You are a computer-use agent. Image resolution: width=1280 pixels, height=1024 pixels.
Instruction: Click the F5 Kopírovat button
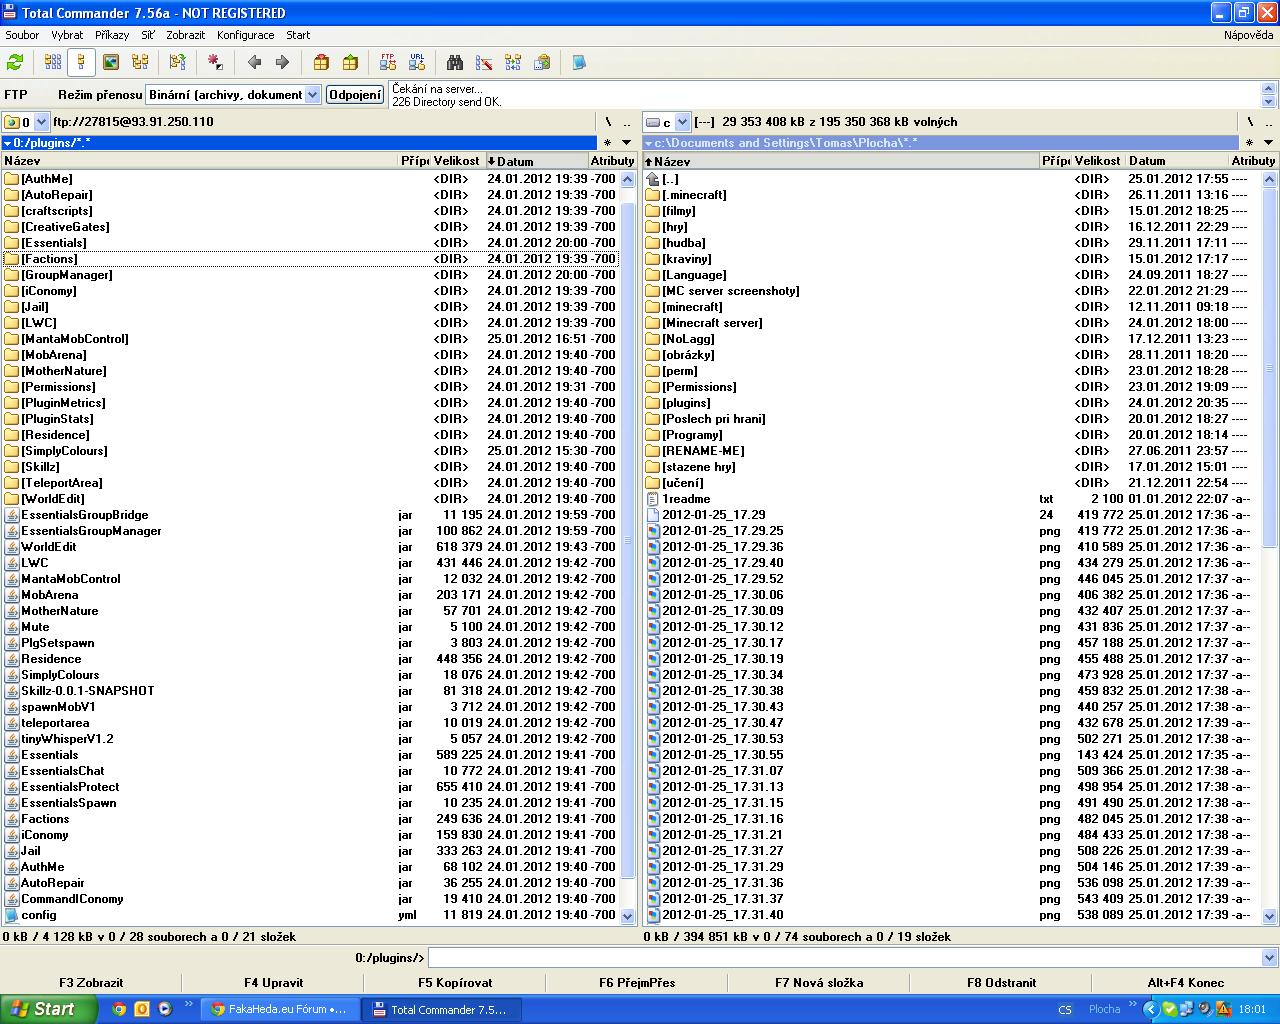pos(455,983)
